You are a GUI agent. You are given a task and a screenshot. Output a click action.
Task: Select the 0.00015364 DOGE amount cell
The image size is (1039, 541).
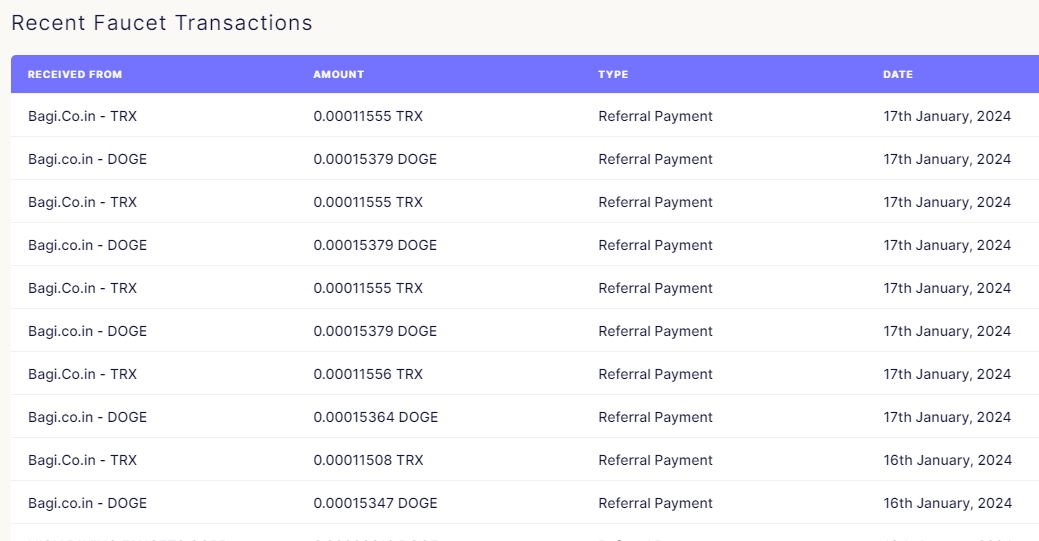(376, 417)
